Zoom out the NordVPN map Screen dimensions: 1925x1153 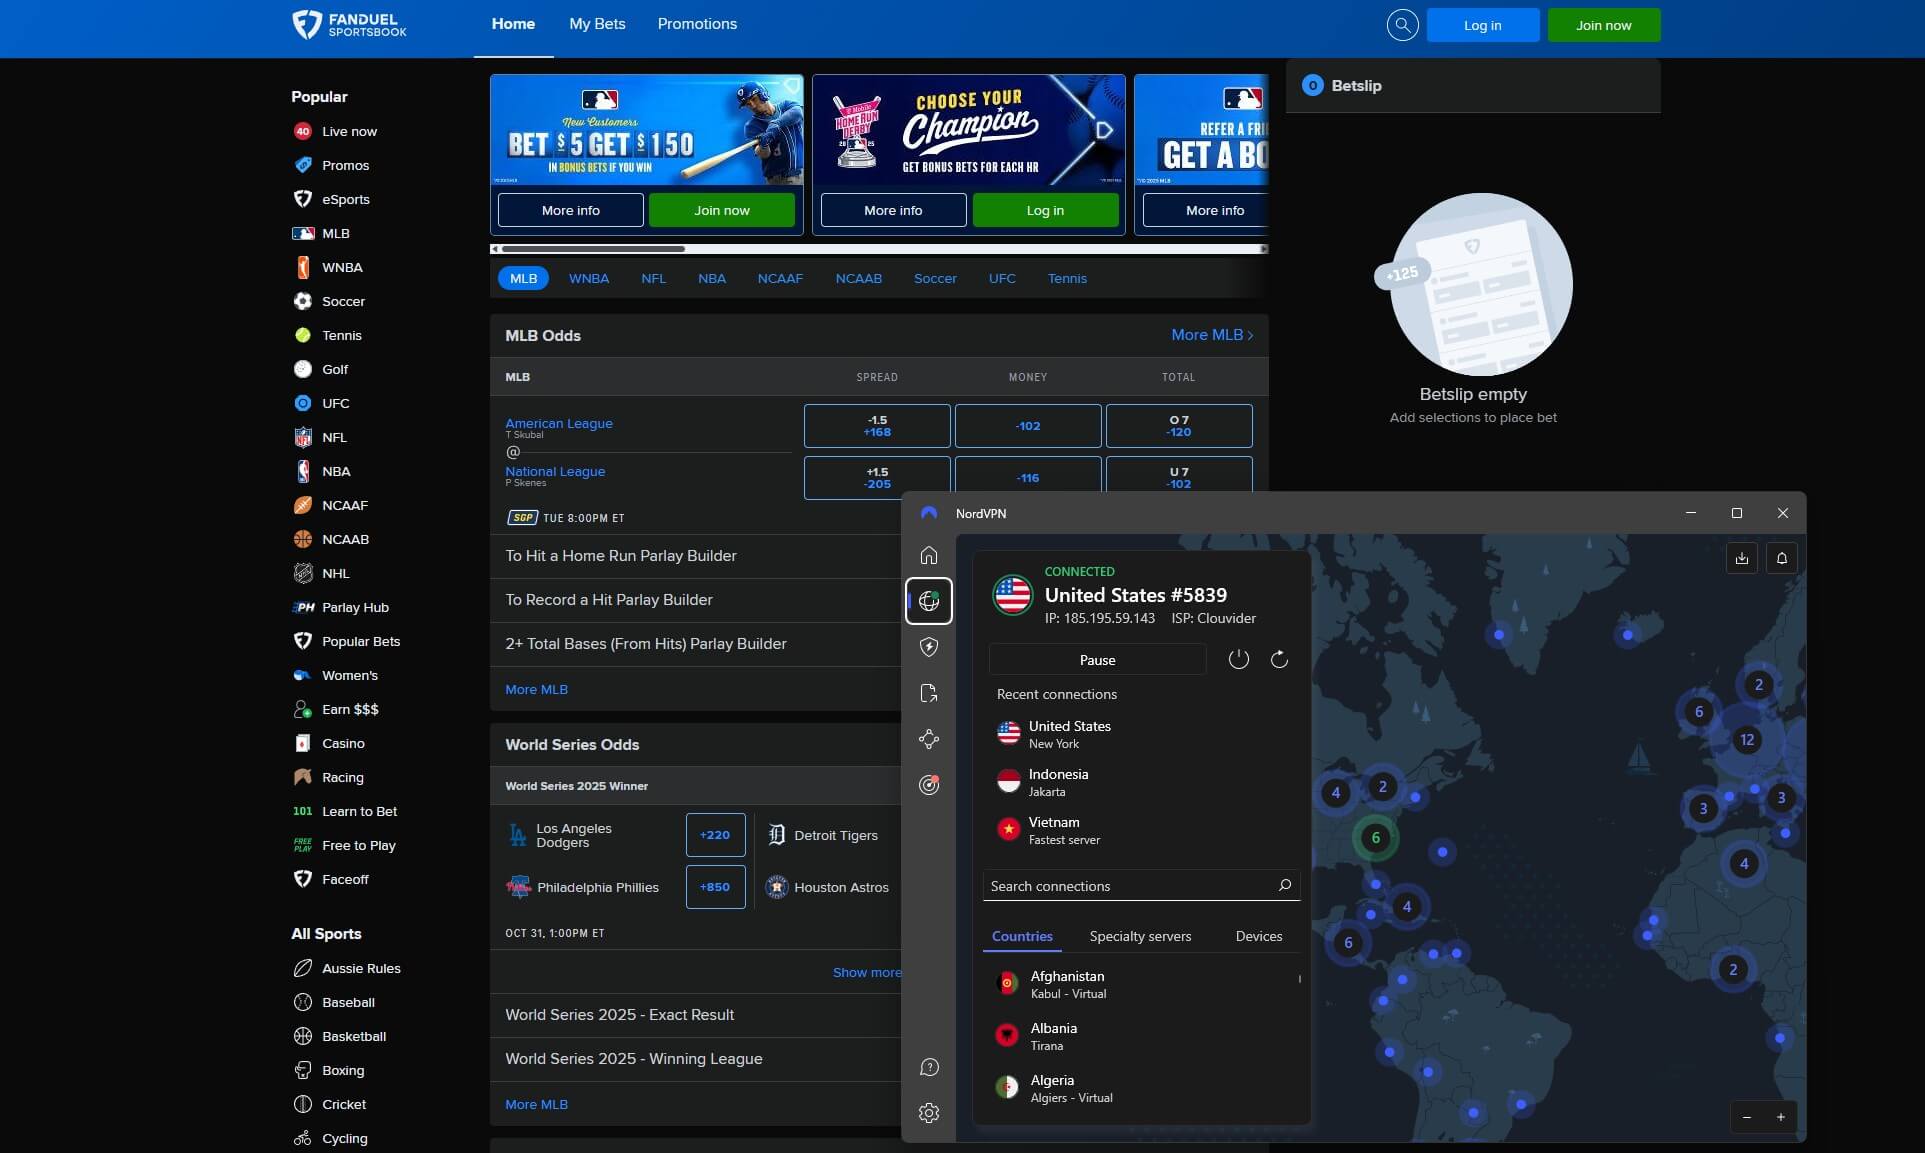pos(1747,1117)
